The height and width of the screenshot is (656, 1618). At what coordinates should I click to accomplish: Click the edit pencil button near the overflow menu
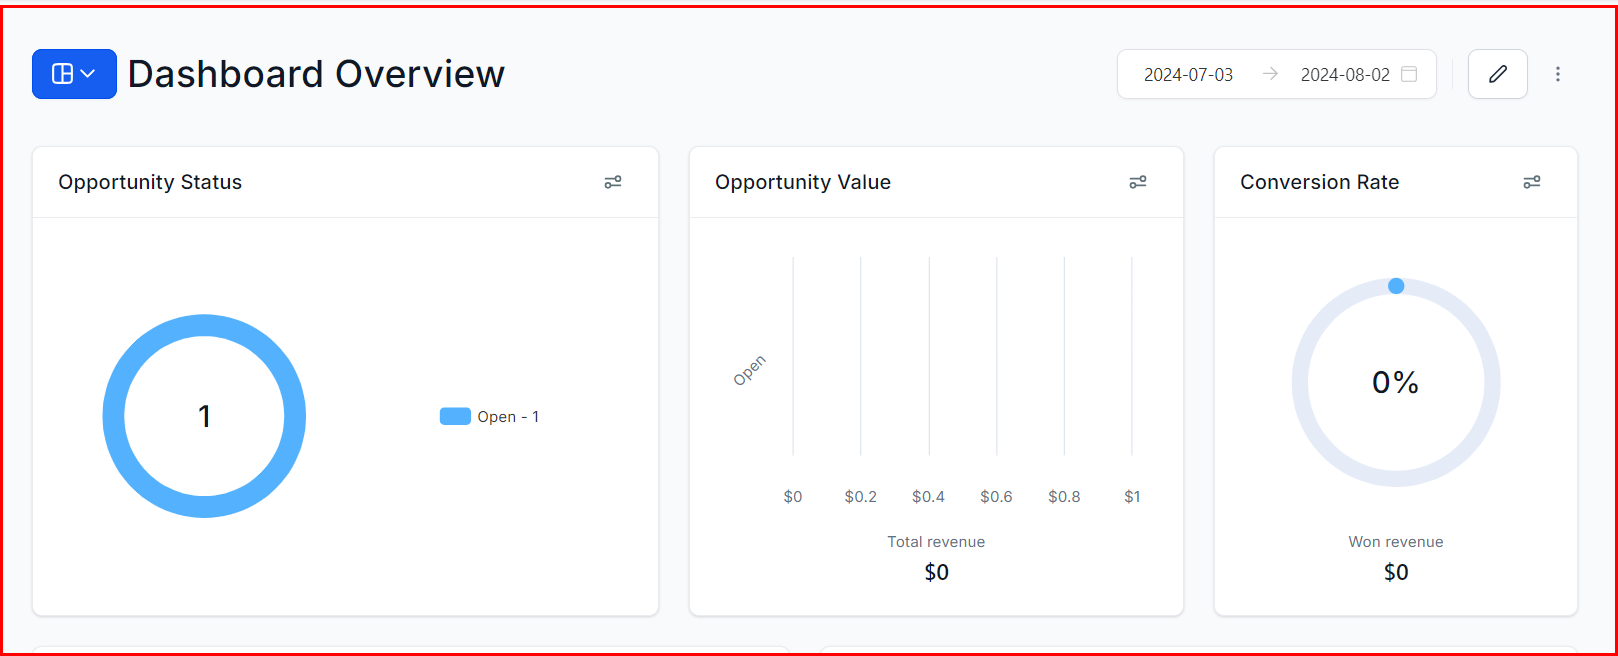[x=1497, y=73]
